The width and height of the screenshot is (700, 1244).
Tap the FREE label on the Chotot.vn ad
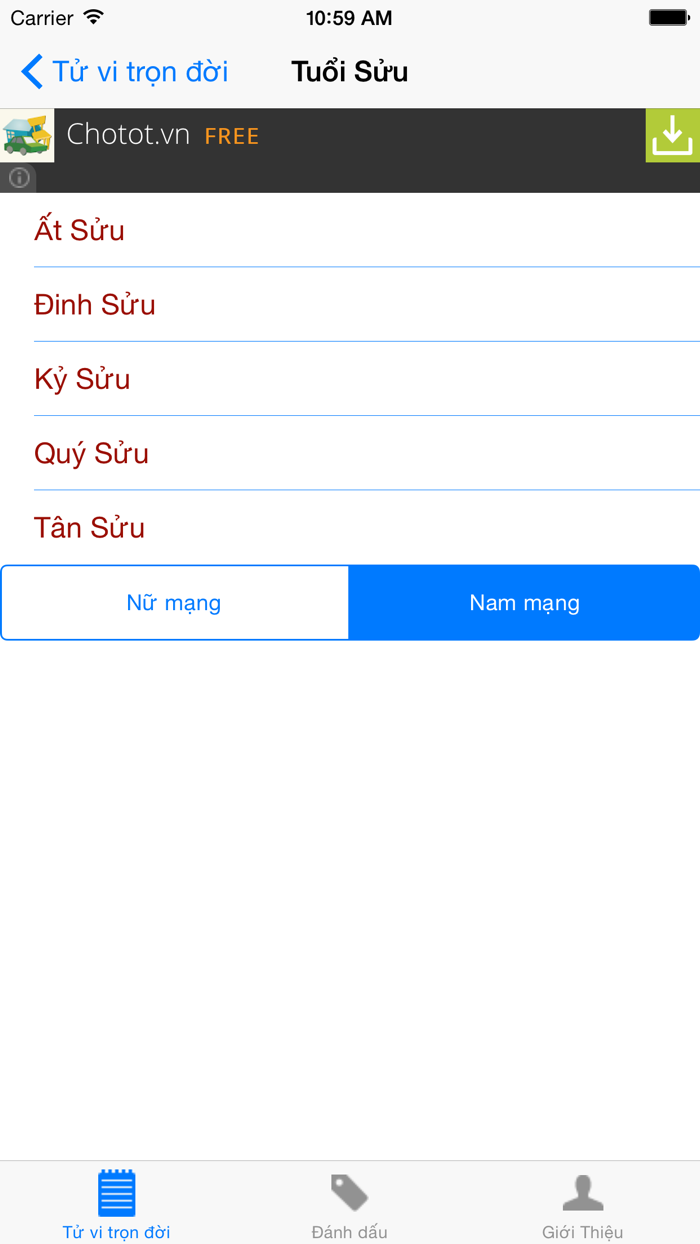[x=231, y=136]
